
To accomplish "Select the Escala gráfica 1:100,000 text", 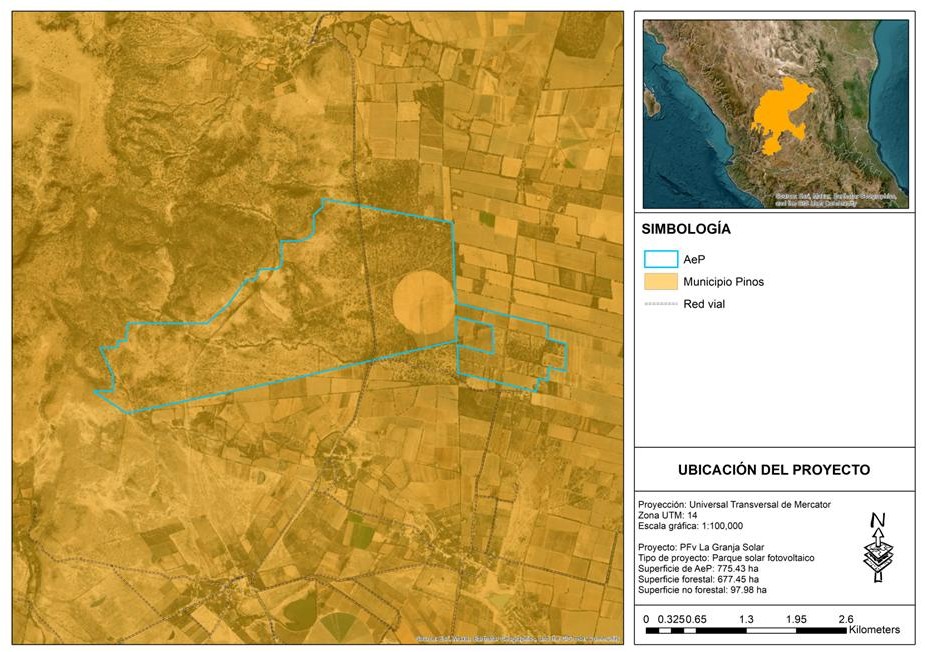I will coord(690,526).
